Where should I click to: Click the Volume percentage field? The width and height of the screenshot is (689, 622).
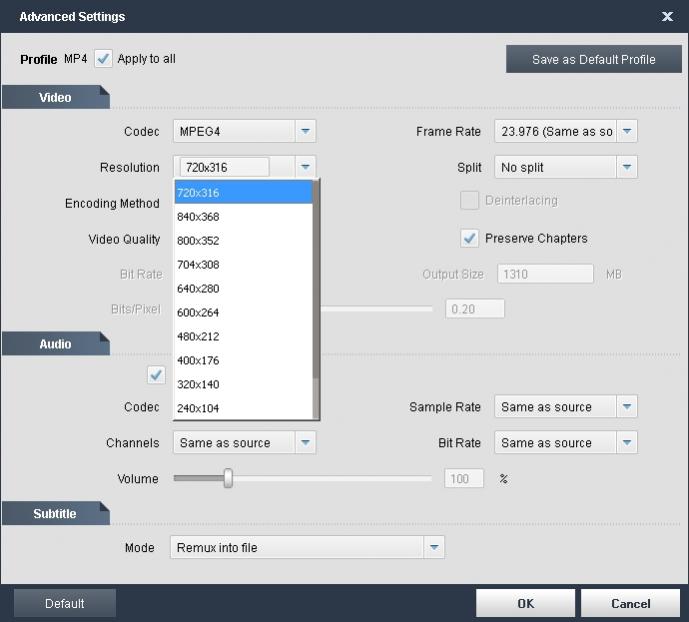(x=464, y=478)
